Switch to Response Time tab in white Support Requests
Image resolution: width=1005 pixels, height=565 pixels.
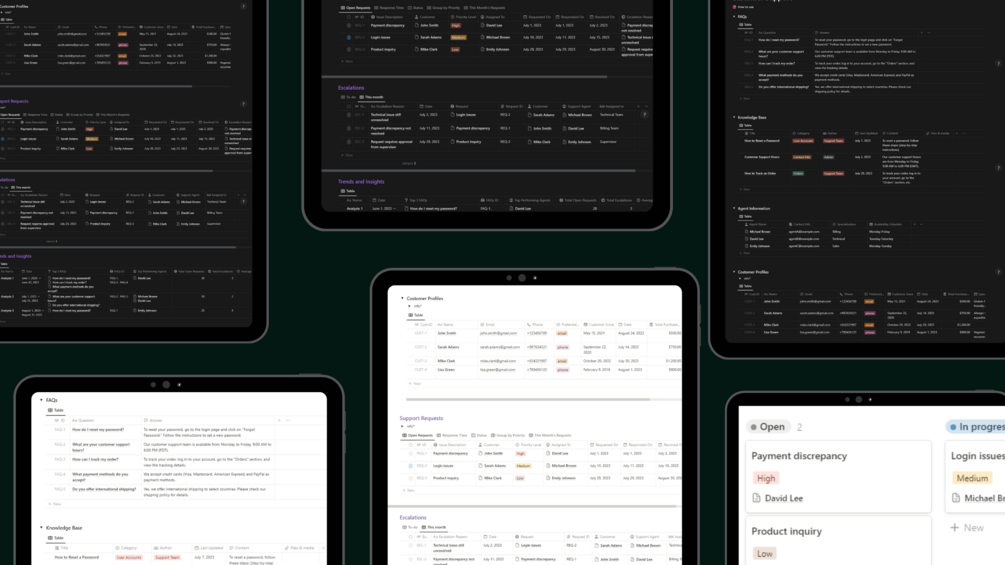coord(452,436)
